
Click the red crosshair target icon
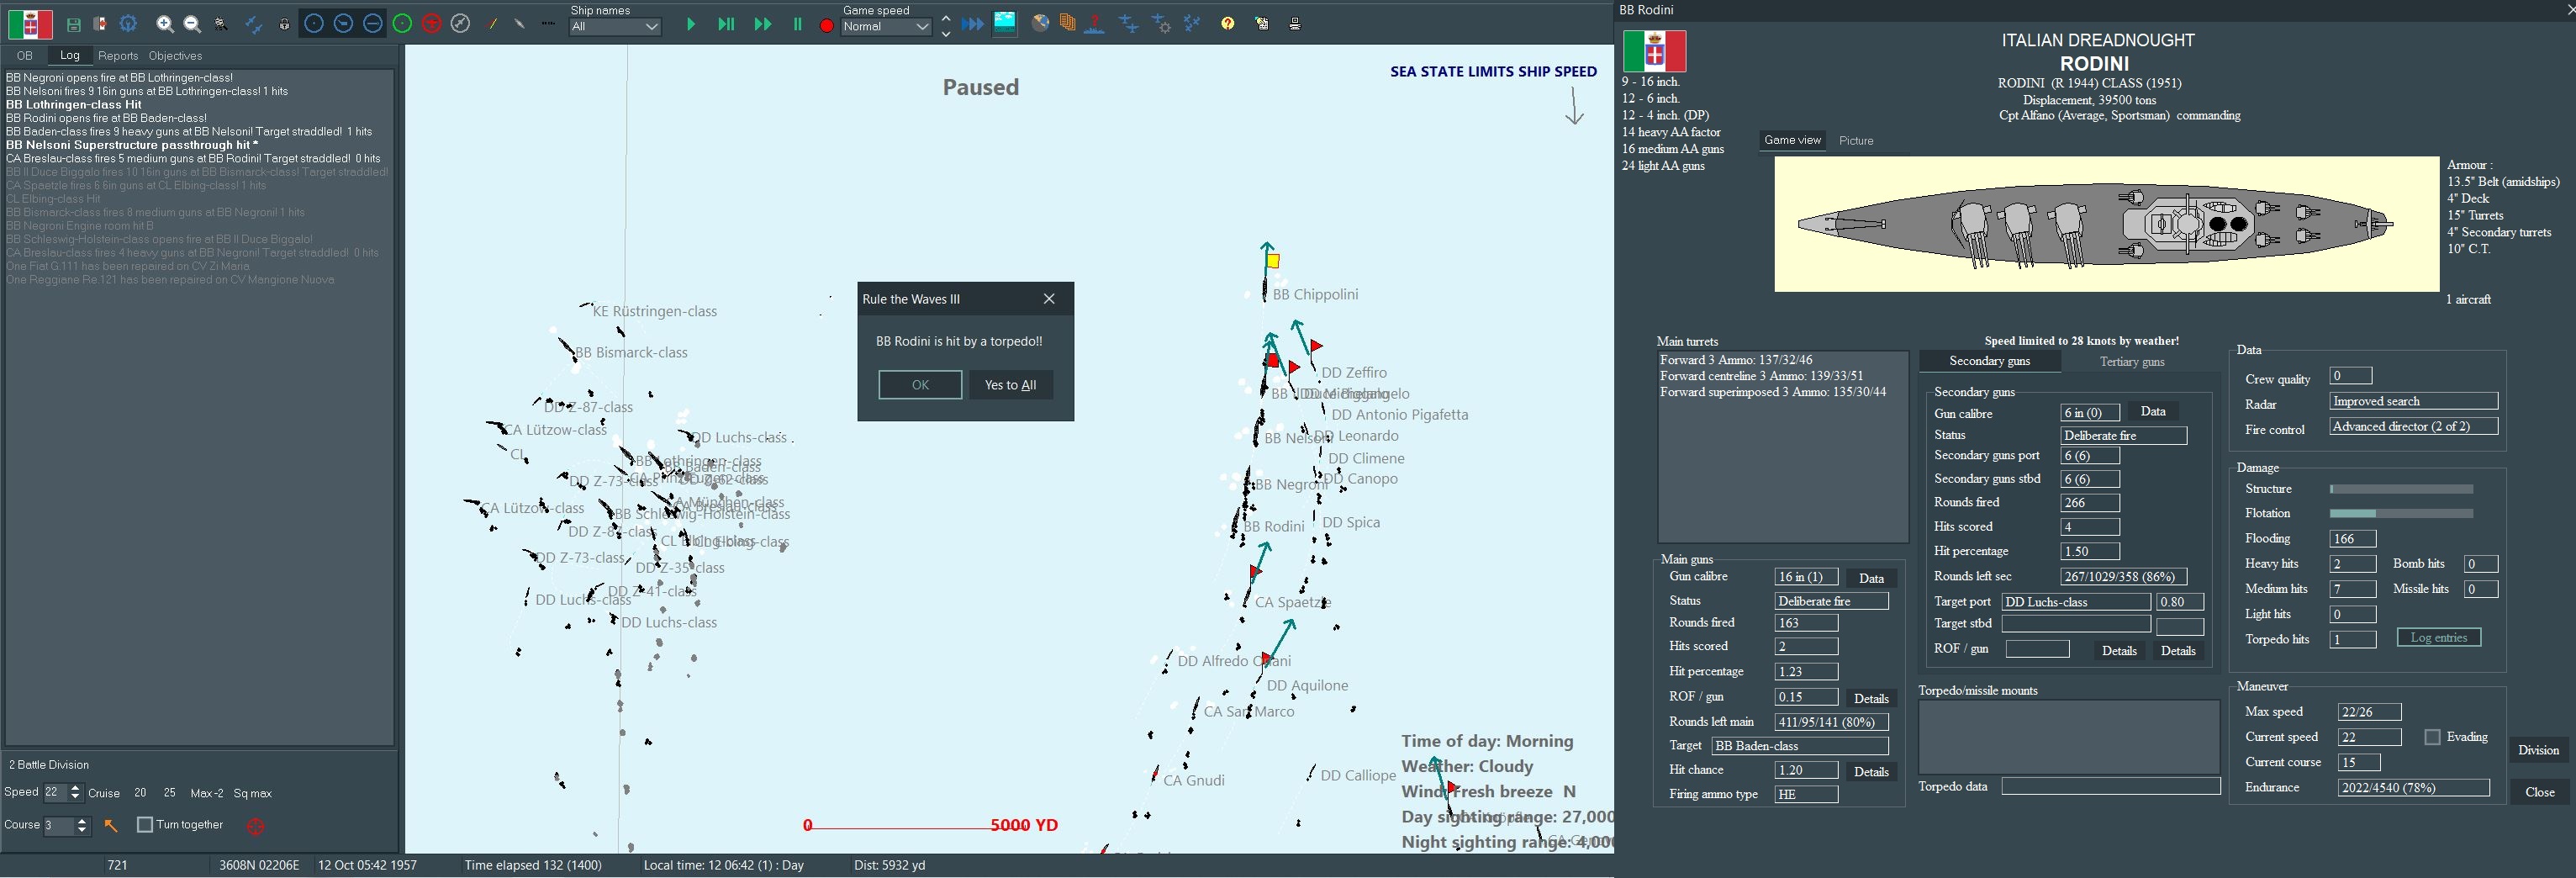[256, 826]
